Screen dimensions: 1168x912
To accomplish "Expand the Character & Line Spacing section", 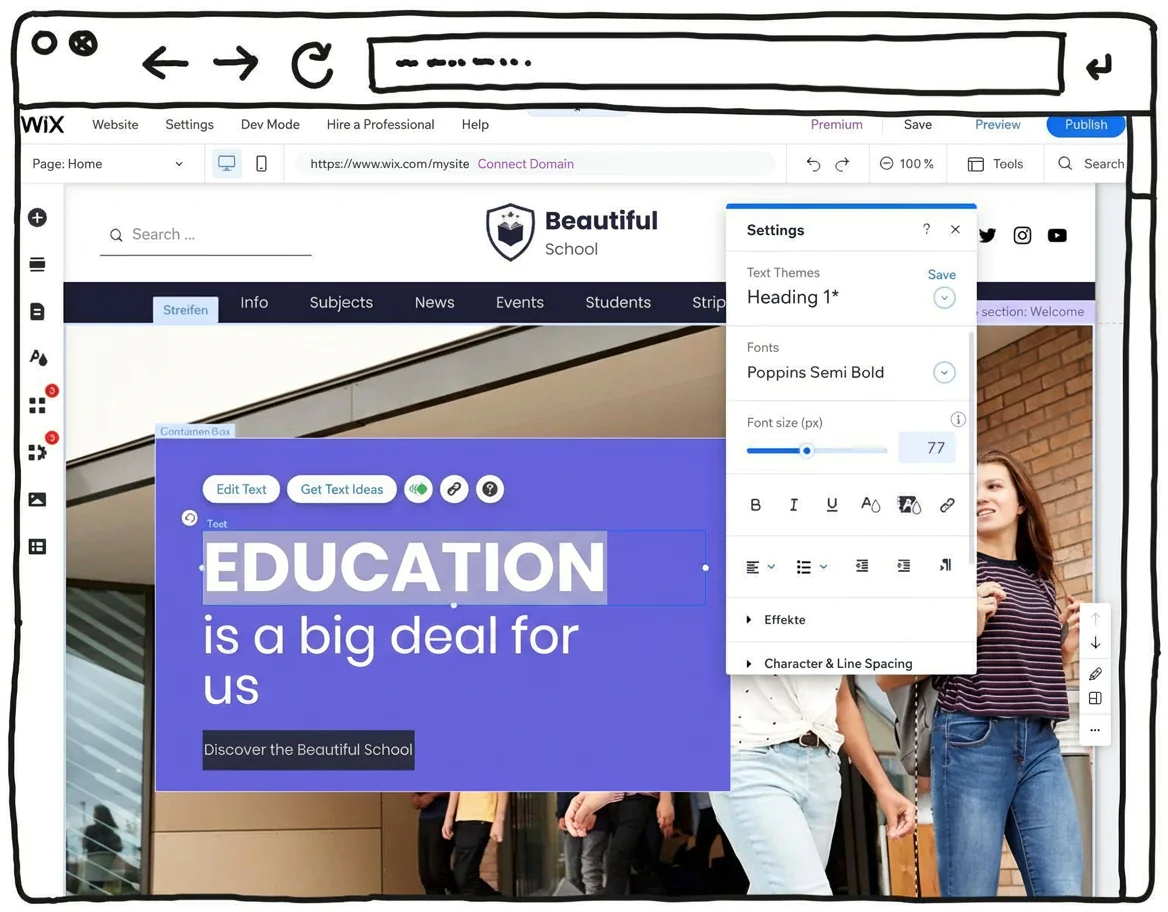I will pyautogui.click(x=838, y=663).
